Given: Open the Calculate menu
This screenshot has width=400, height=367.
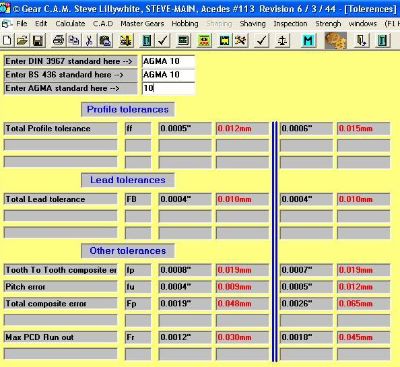Looking at the screenshot, I should click(70, 24).
